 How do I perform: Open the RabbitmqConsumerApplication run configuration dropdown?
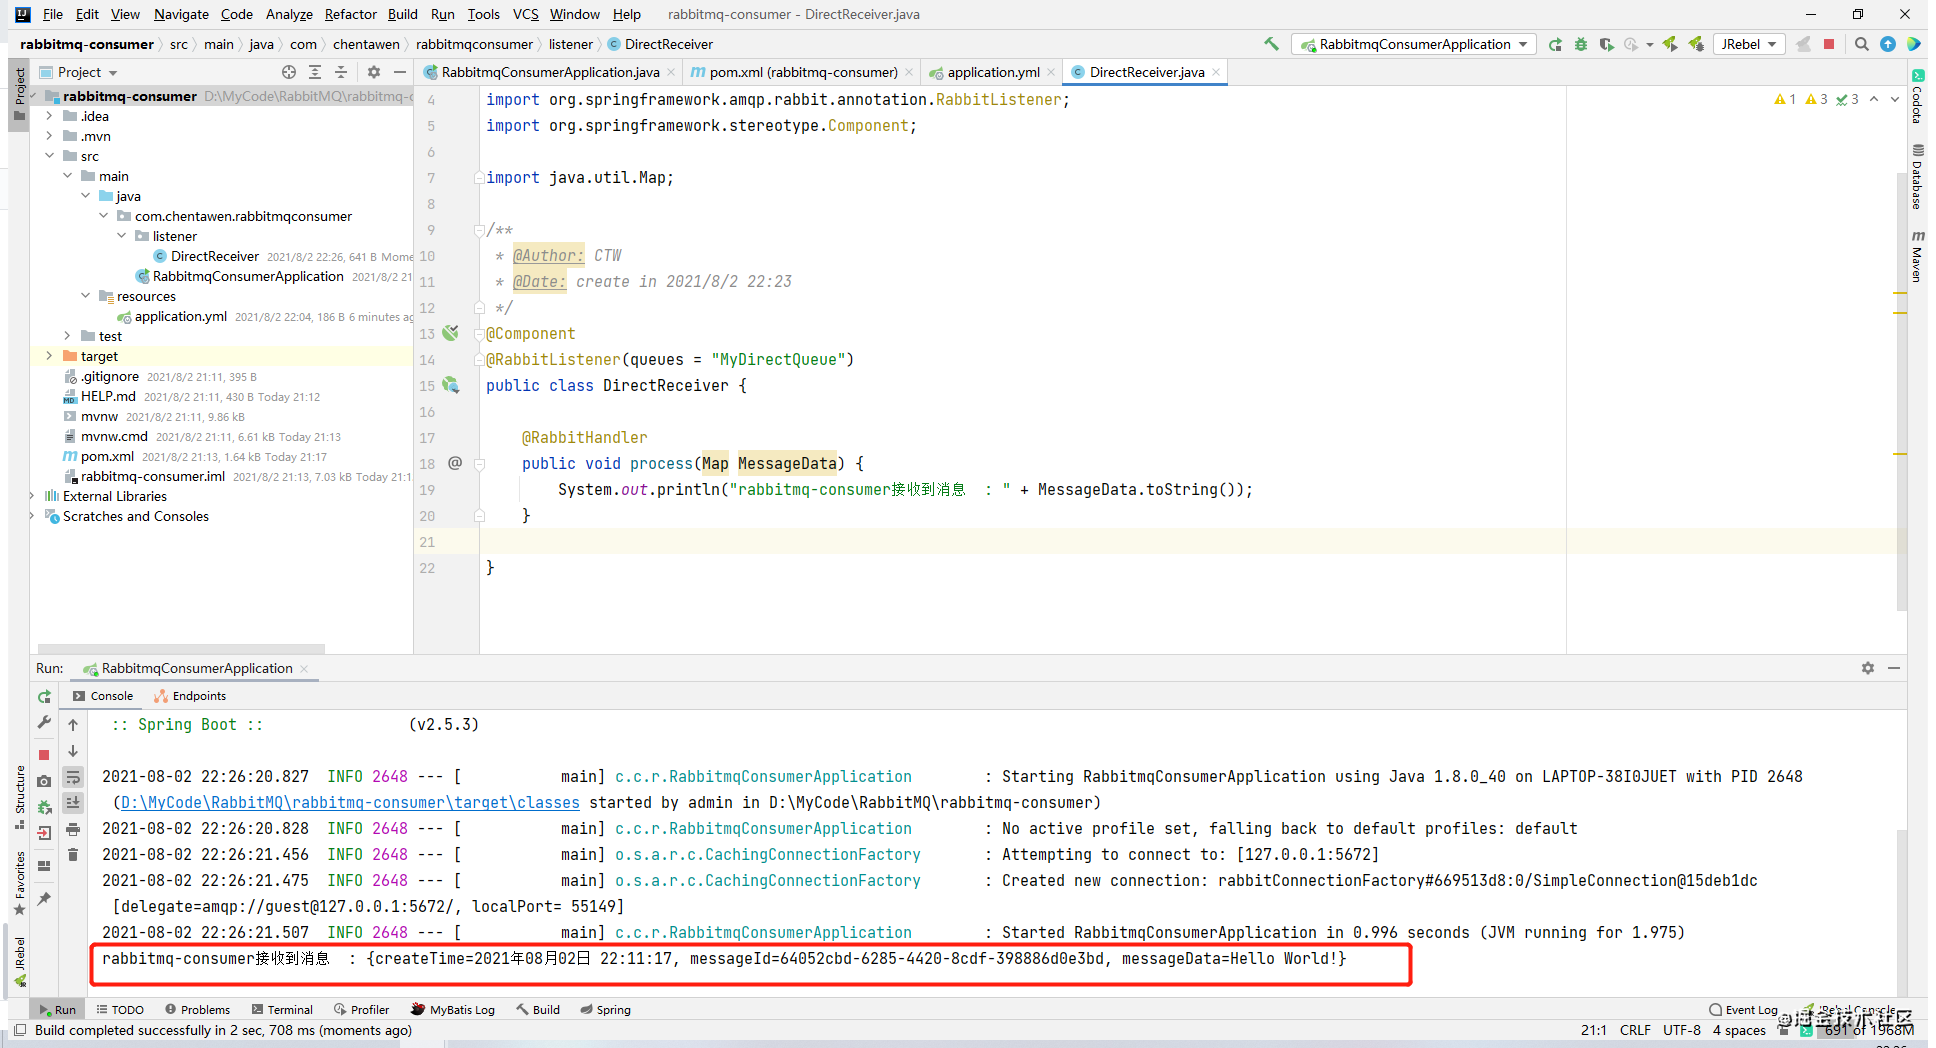click(x=1414, y=44)
